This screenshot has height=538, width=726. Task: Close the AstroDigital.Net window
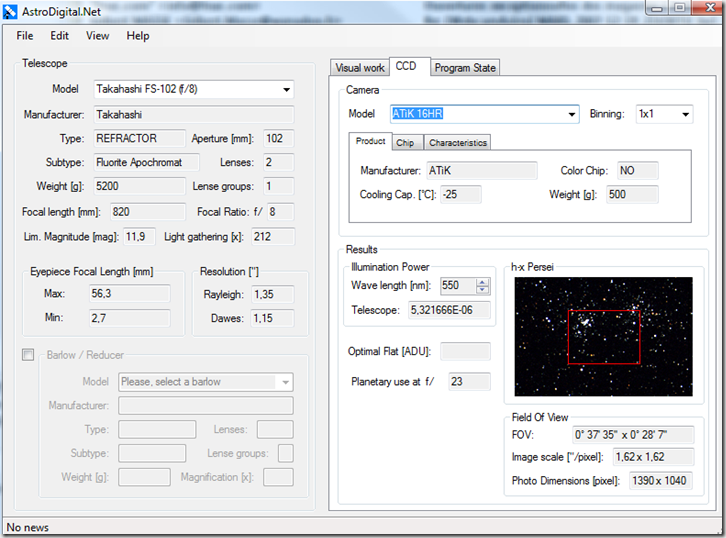(708, 8)
